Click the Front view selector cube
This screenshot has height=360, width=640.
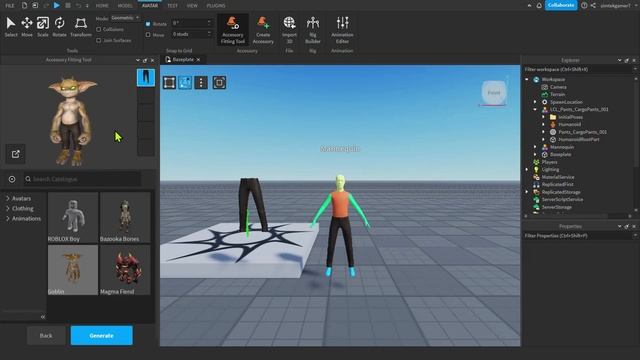click(x=493, y=93)
